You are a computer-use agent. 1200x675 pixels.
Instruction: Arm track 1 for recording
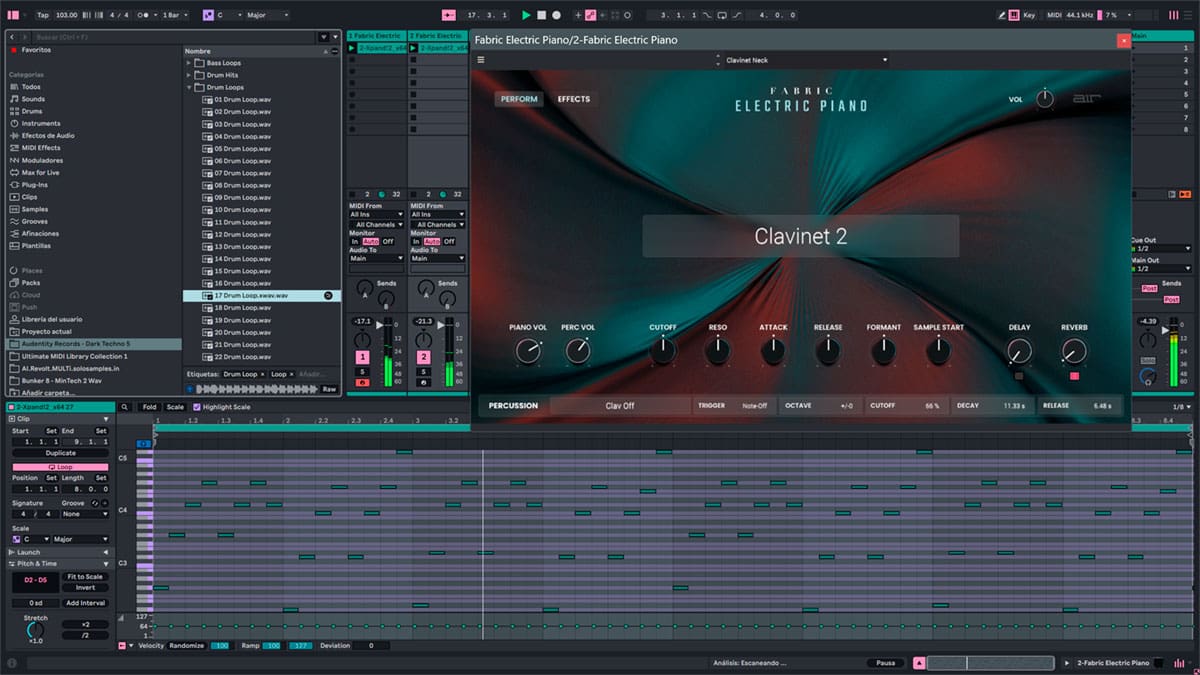click(x=362, y=382)
